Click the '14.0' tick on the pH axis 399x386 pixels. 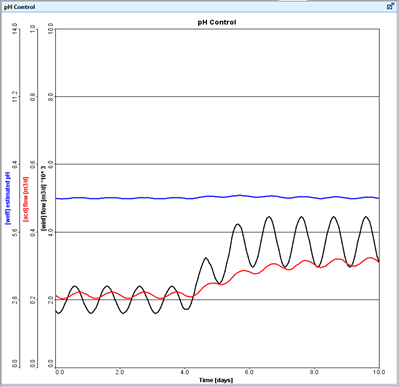pyautogui.click(x=15, y=28)
